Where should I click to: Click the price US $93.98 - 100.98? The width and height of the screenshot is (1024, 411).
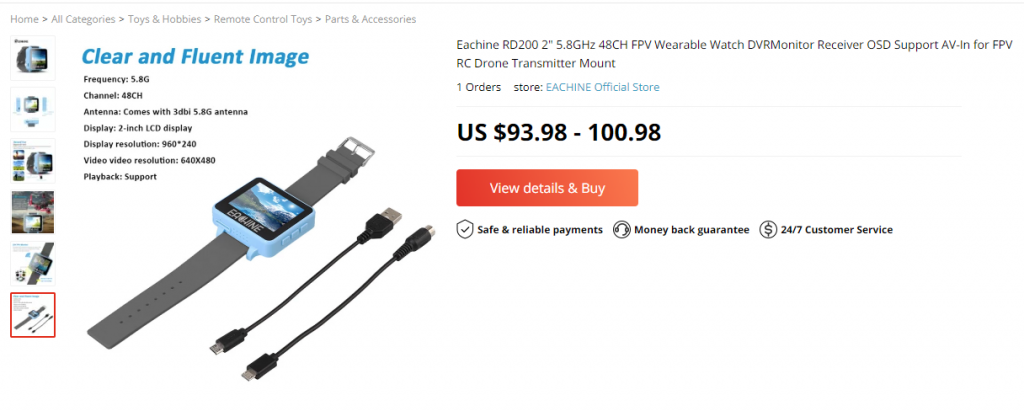(559, 132)
